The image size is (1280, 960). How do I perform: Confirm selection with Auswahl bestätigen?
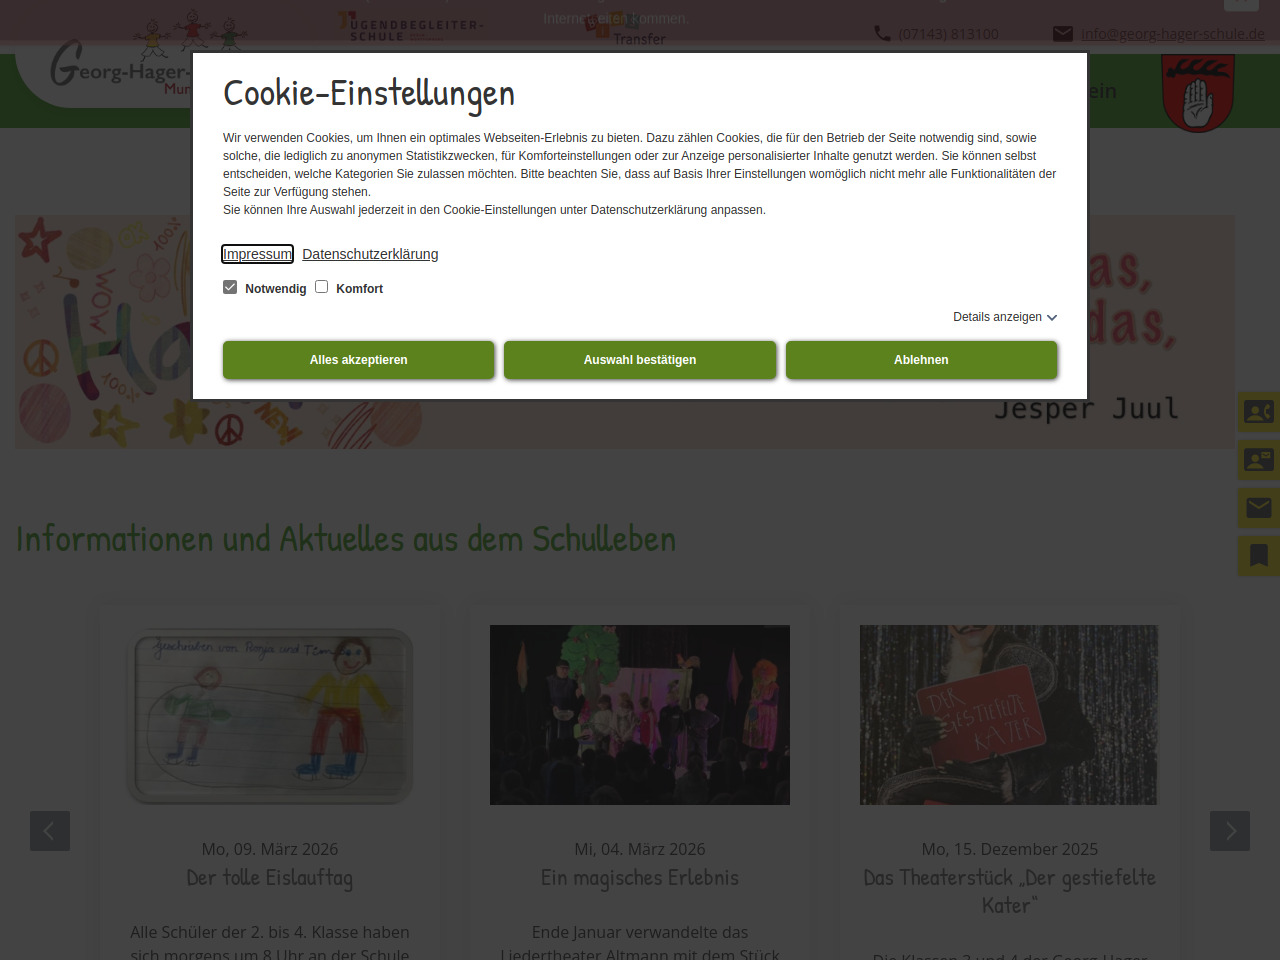tap(640, 360)
